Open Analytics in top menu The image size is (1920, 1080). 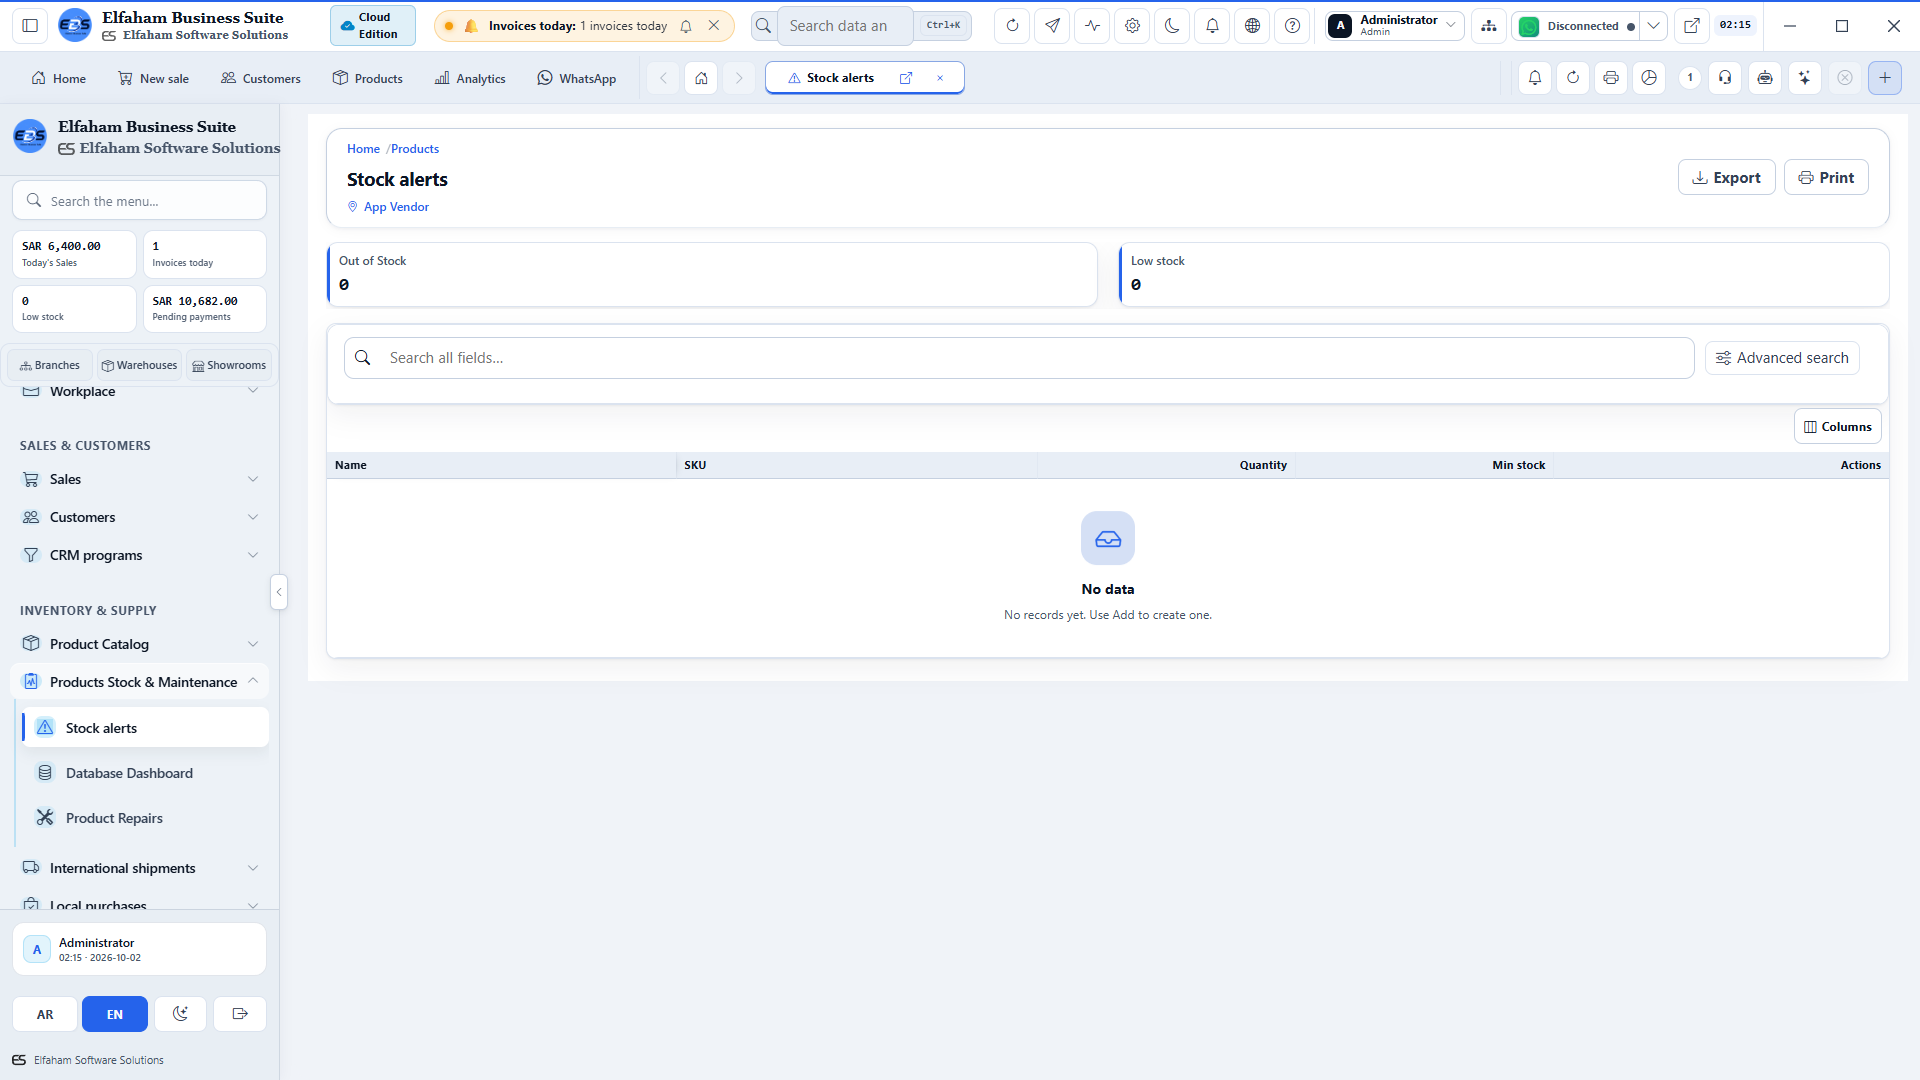coord(470,78)
